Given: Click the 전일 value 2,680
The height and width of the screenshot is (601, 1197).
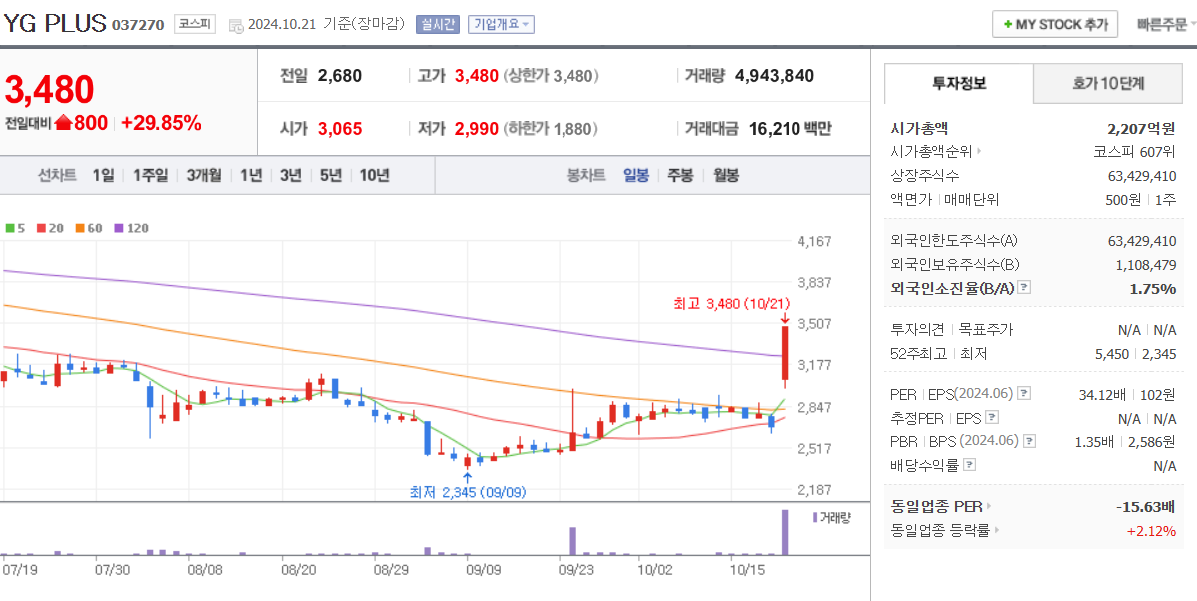Looking at the screenshot, I should pos(340,76).
